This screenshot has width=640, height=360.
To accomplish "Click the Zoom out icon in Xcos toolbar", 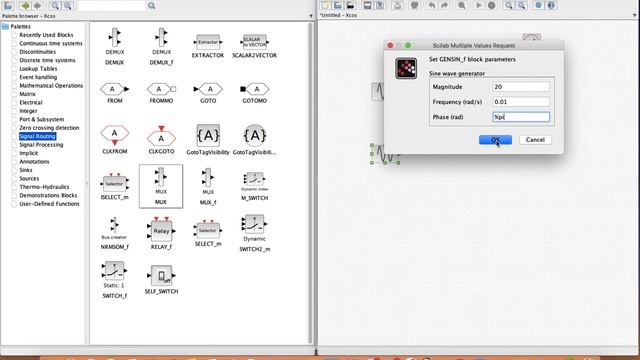I will coord(521,5).
